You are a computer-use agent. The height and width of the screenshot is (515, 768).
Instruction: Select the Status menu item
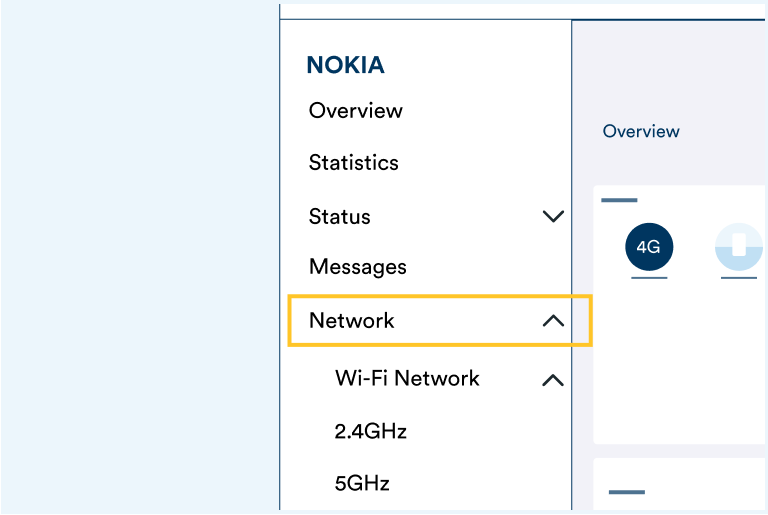pyautogui.click(x=339, y=217)
